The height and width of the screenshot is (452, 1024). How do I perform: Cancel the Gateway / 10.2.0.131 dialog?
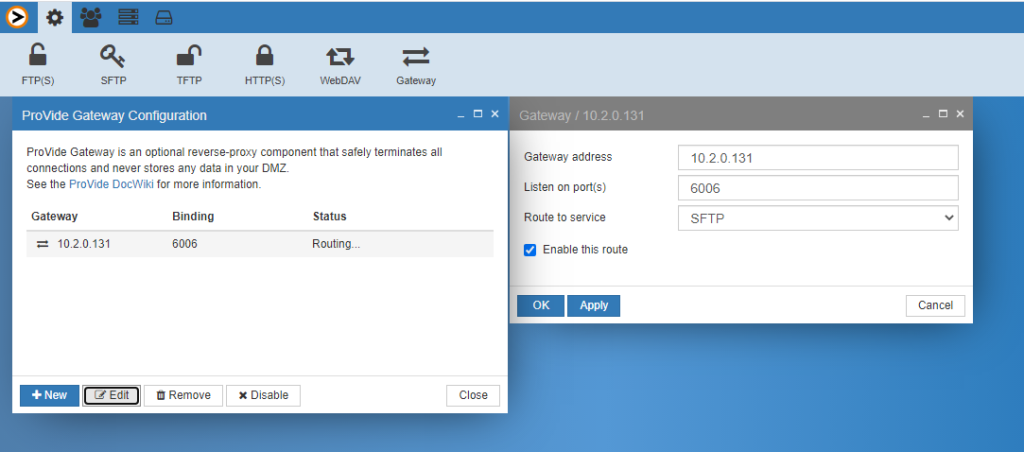coord(935,306)
